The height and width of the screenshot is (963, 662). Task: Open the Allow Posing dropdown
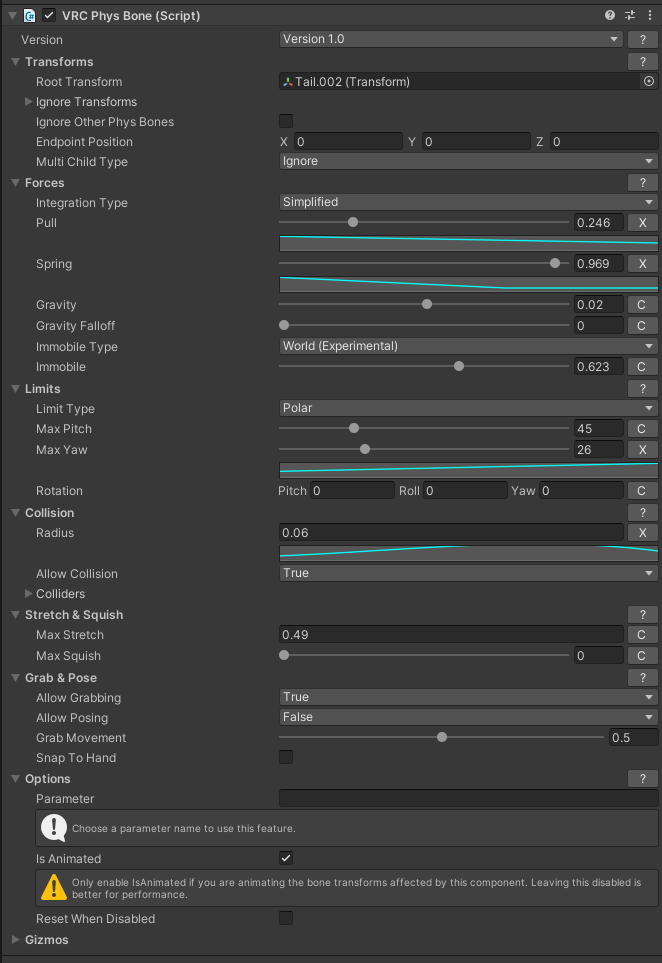[x=468, y=717]
